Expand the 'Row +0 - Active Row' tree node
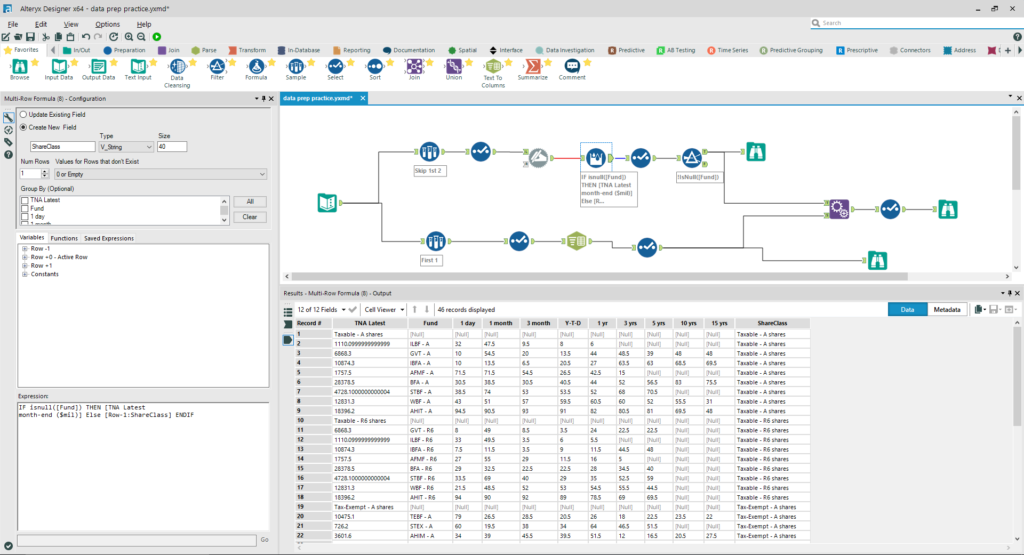Screen dimensions: 1024x555 coord(24,257)
